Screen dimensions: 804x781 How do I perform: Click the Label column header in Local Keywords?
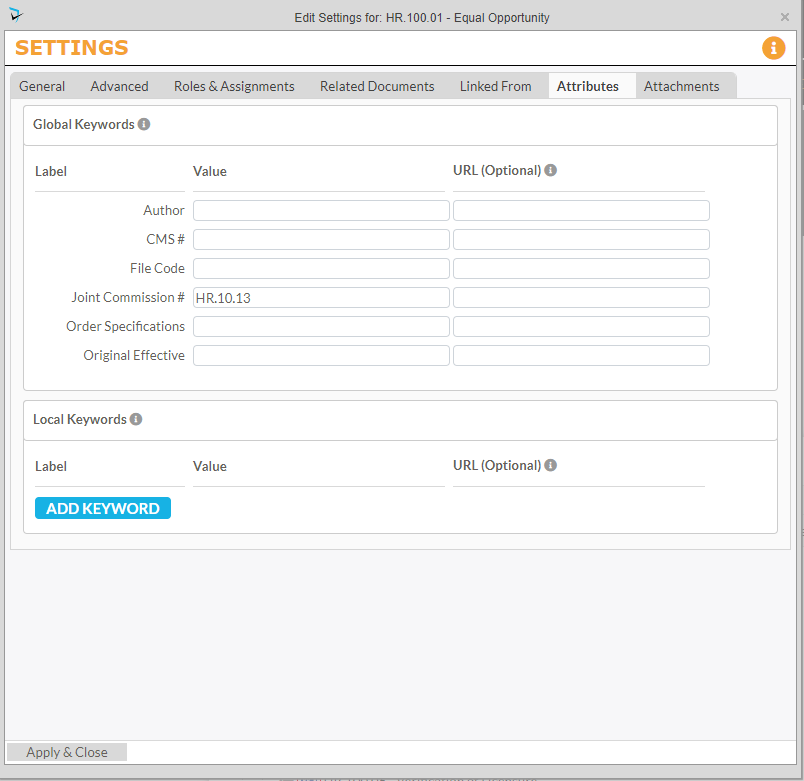(x=51, y=466)
